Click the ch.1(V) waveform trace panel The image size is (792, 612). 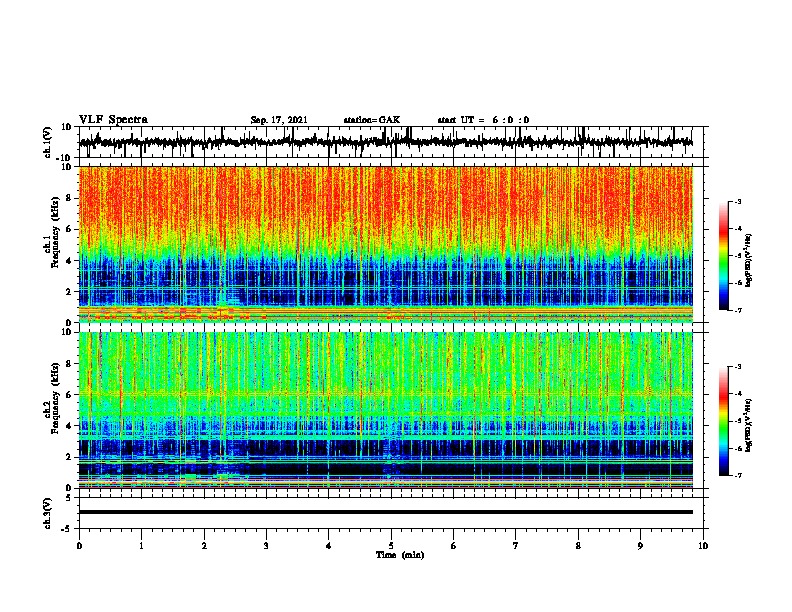pyautogui.click(x=393, y=142)
